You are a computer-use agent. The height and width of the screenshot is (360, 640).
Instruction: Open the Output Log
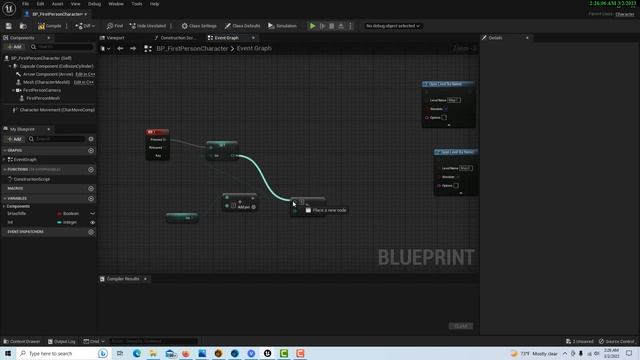[x=62, y=342]
